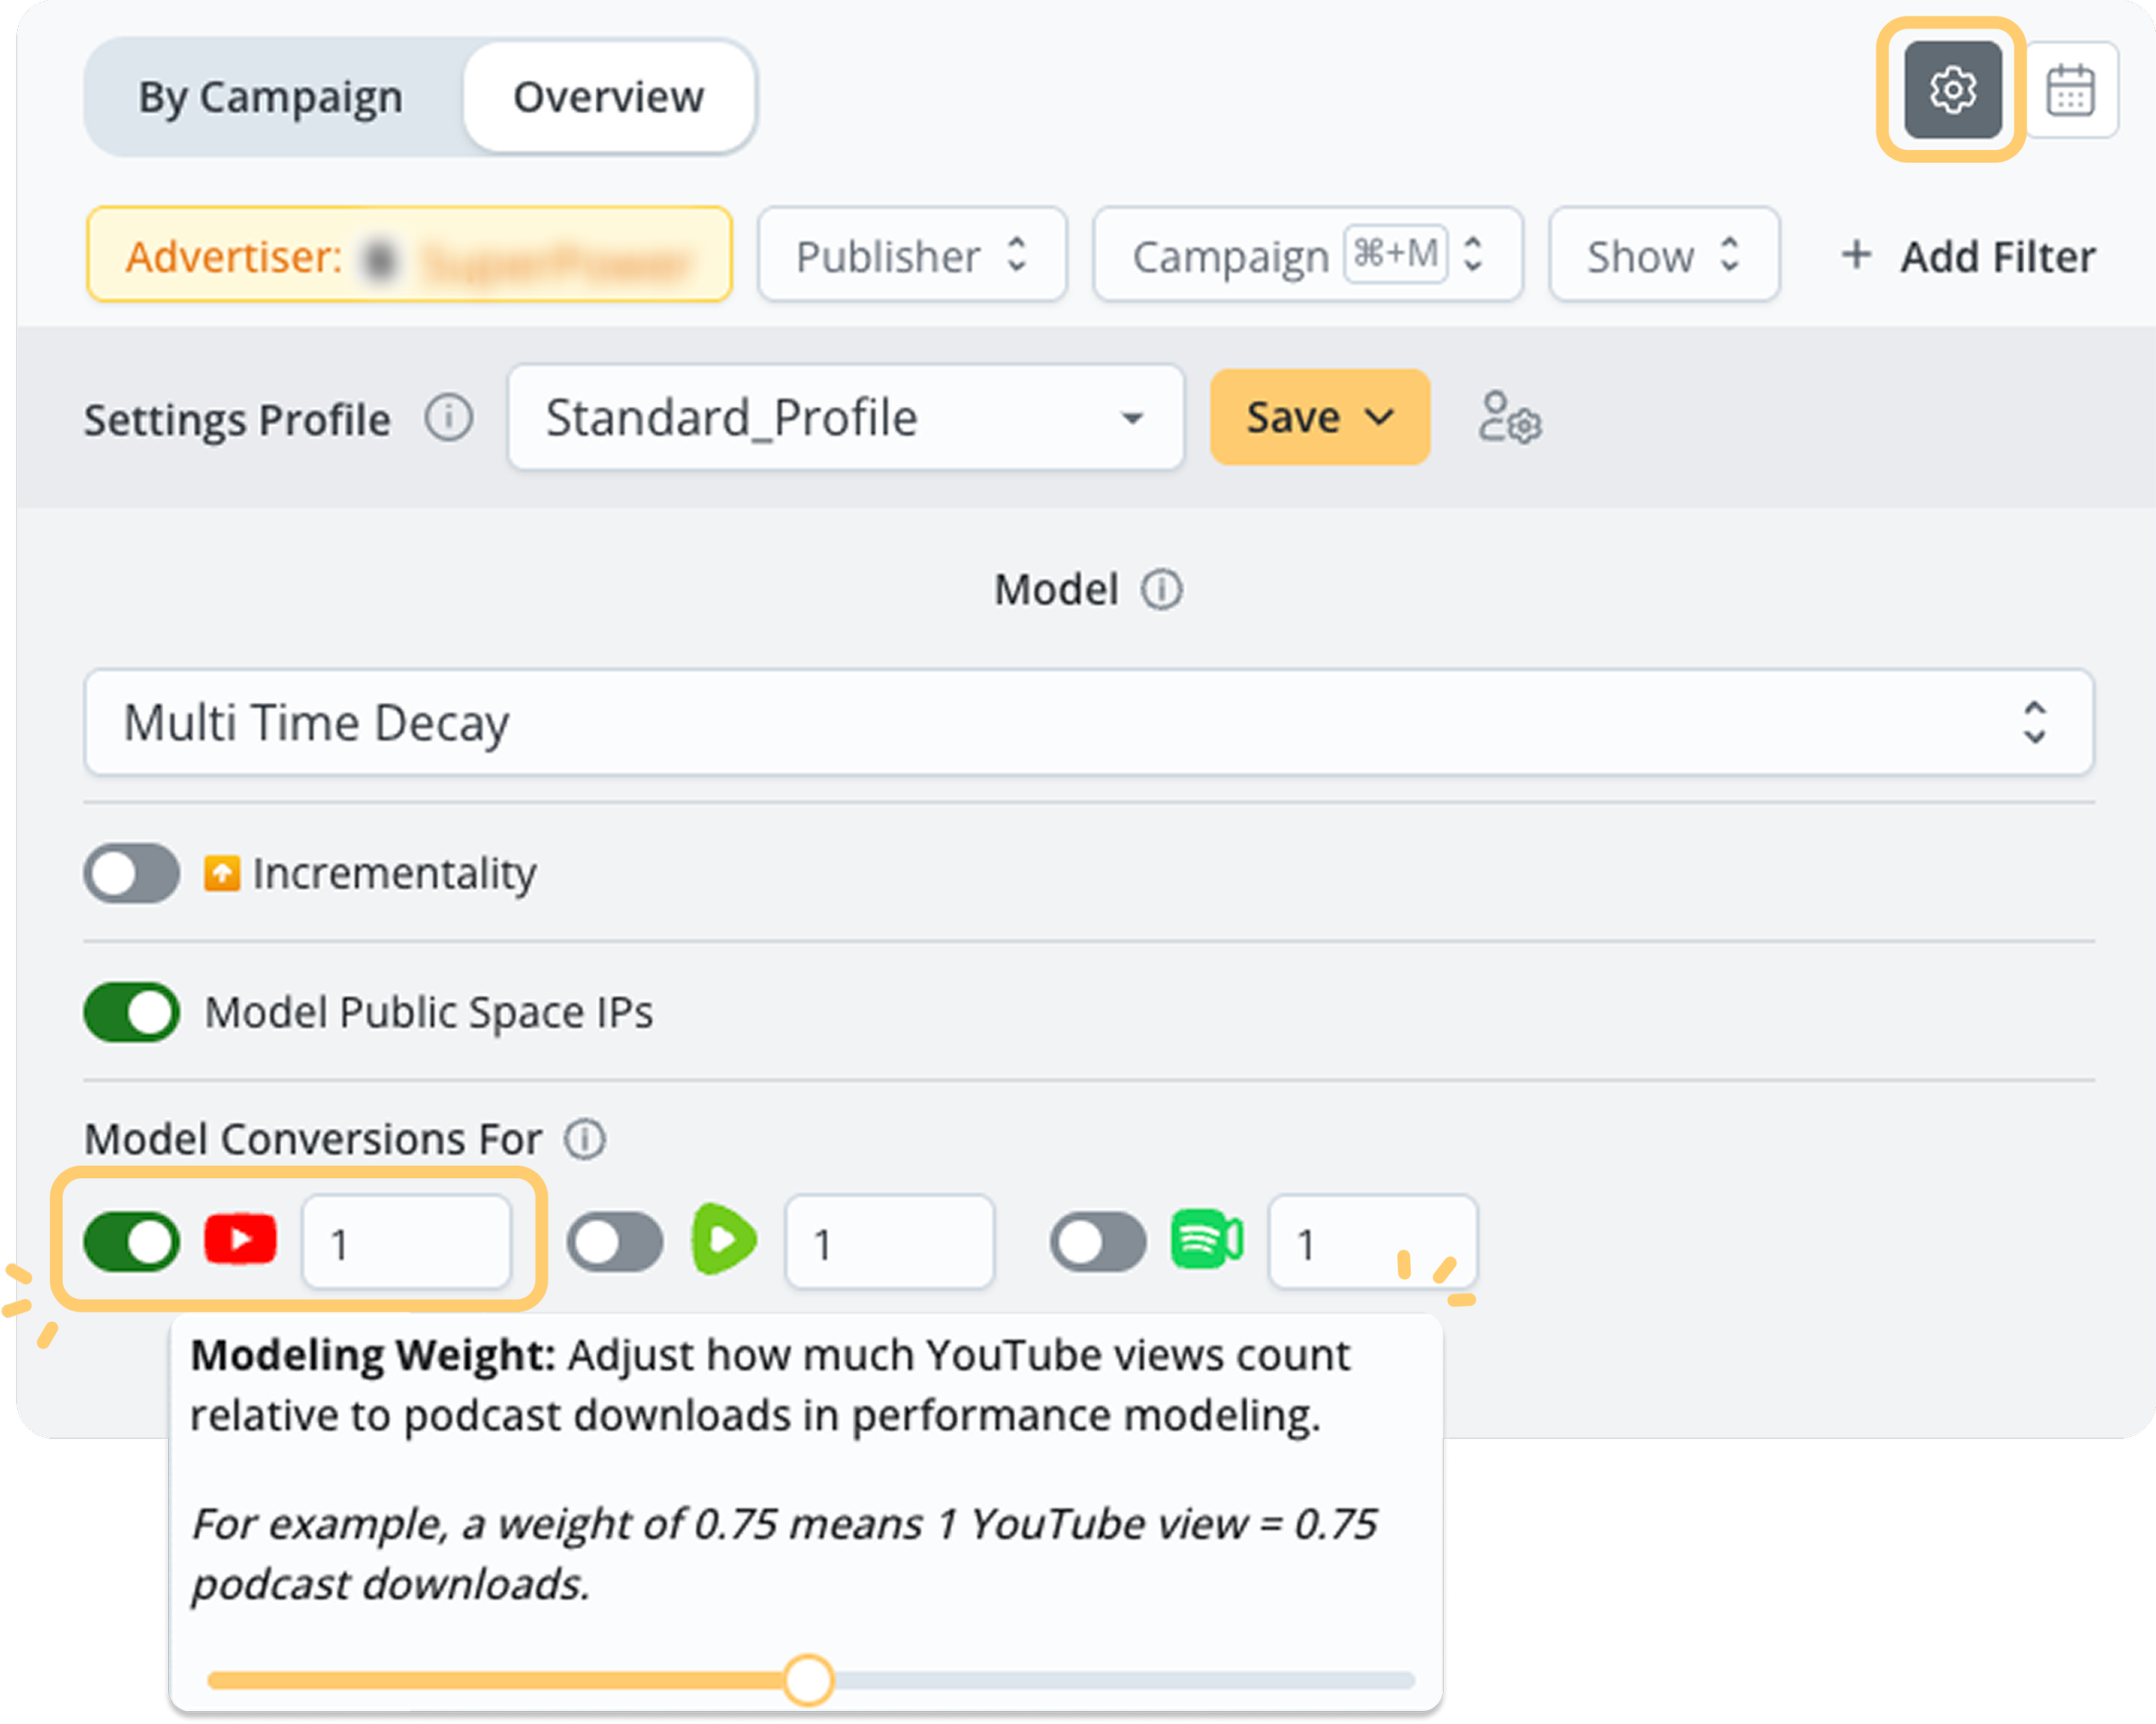Image resolution: width=2156 pixels, height=1724 pixels.
Task: Open the Publisher filter dropdown
Action: (911, 256)
